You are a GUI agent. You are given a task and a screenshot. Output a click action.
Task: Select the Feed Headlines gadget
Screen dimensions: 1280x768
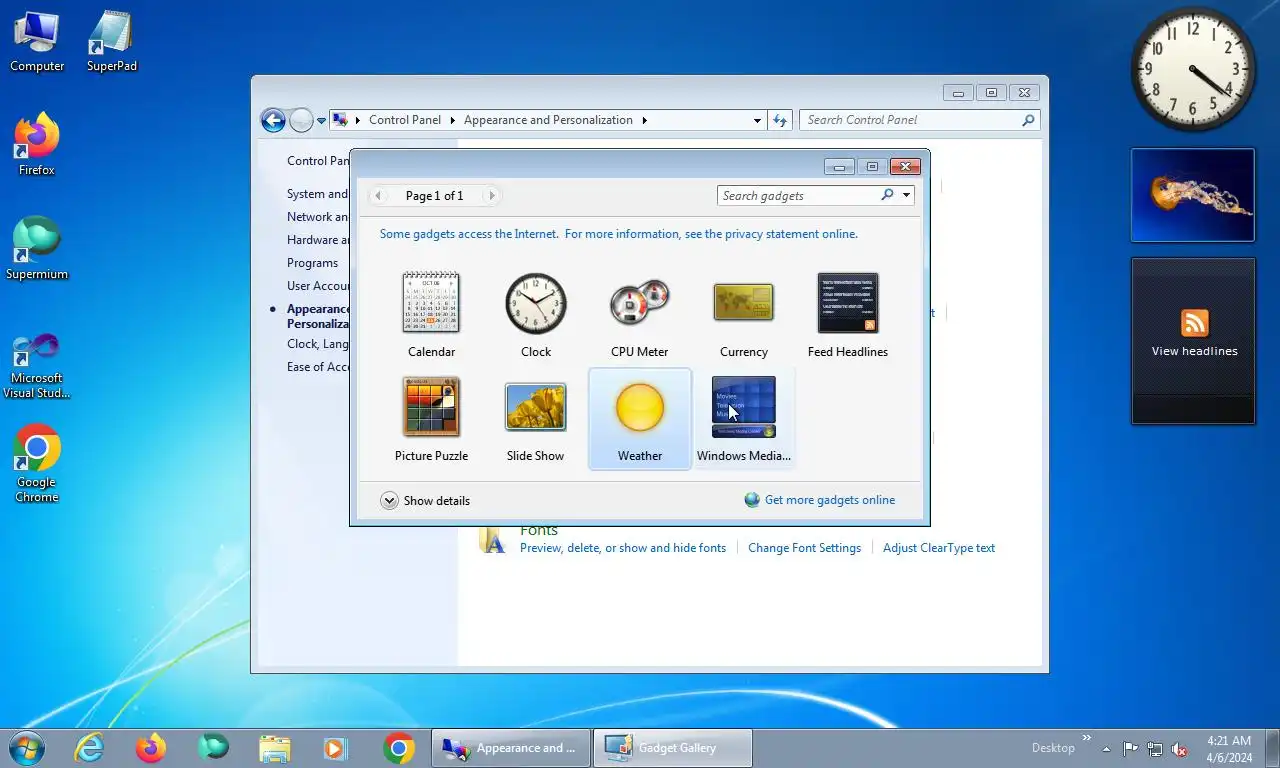point(847,314)
